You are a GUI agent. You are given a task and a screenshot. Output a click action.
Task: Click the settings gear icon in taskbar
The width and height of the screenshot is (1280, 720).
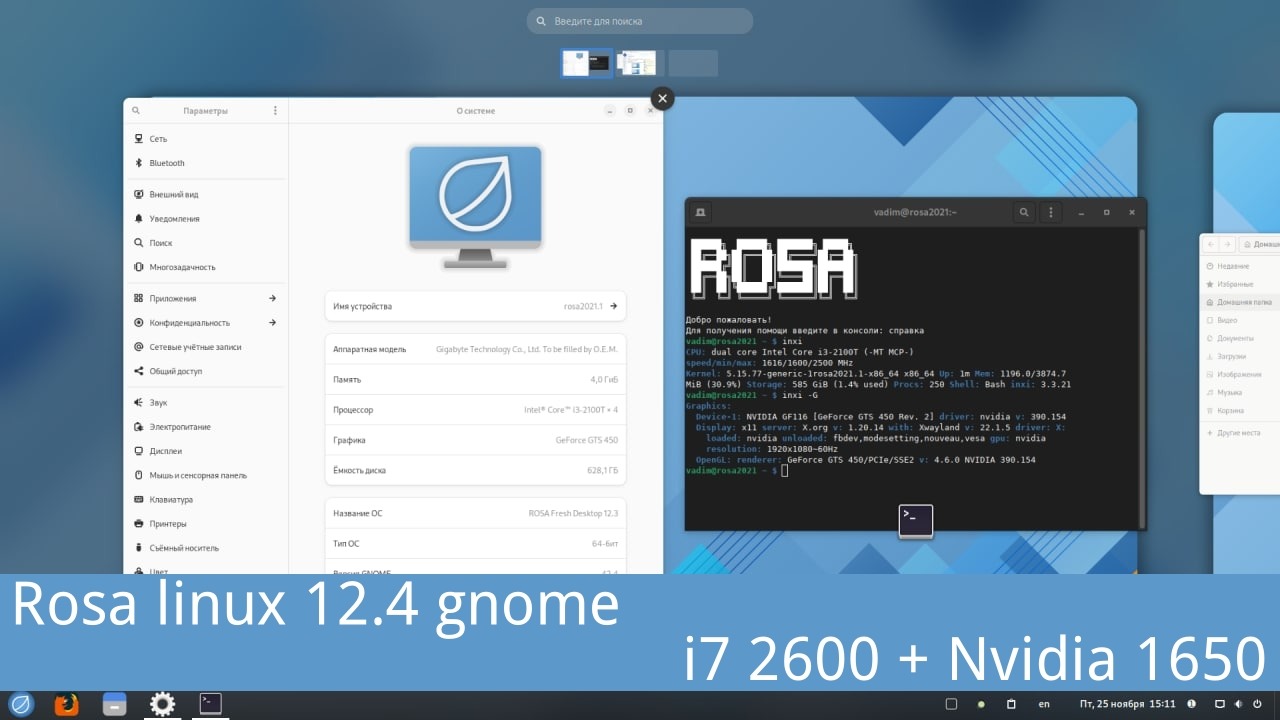tap(162, 704)
